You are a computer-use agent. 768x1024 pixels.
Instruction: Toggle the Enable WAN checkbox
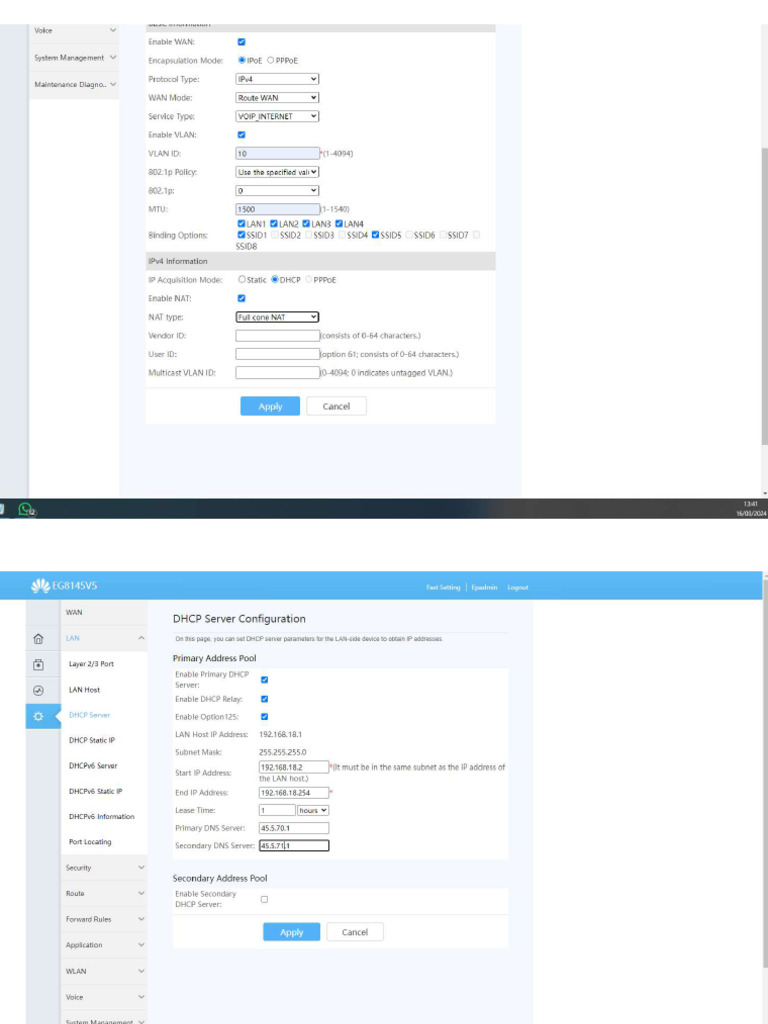pyautogui.click(x=242, y=42)
